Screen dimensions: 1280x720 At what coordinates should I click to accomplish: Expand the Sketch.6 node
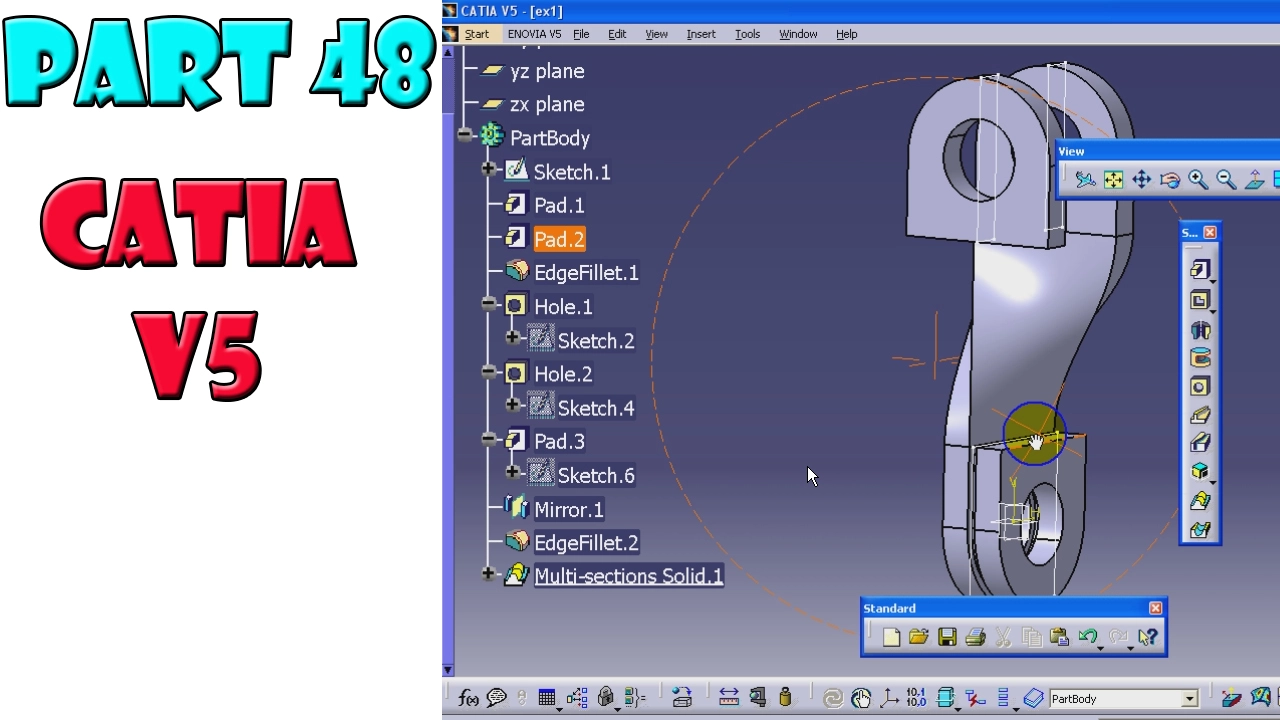(x=513, y=472)
